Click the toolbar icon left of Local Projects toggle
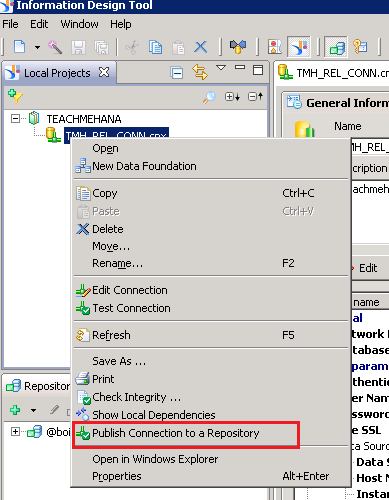This screenshot has width=389, height=500. tap(275, 46)
